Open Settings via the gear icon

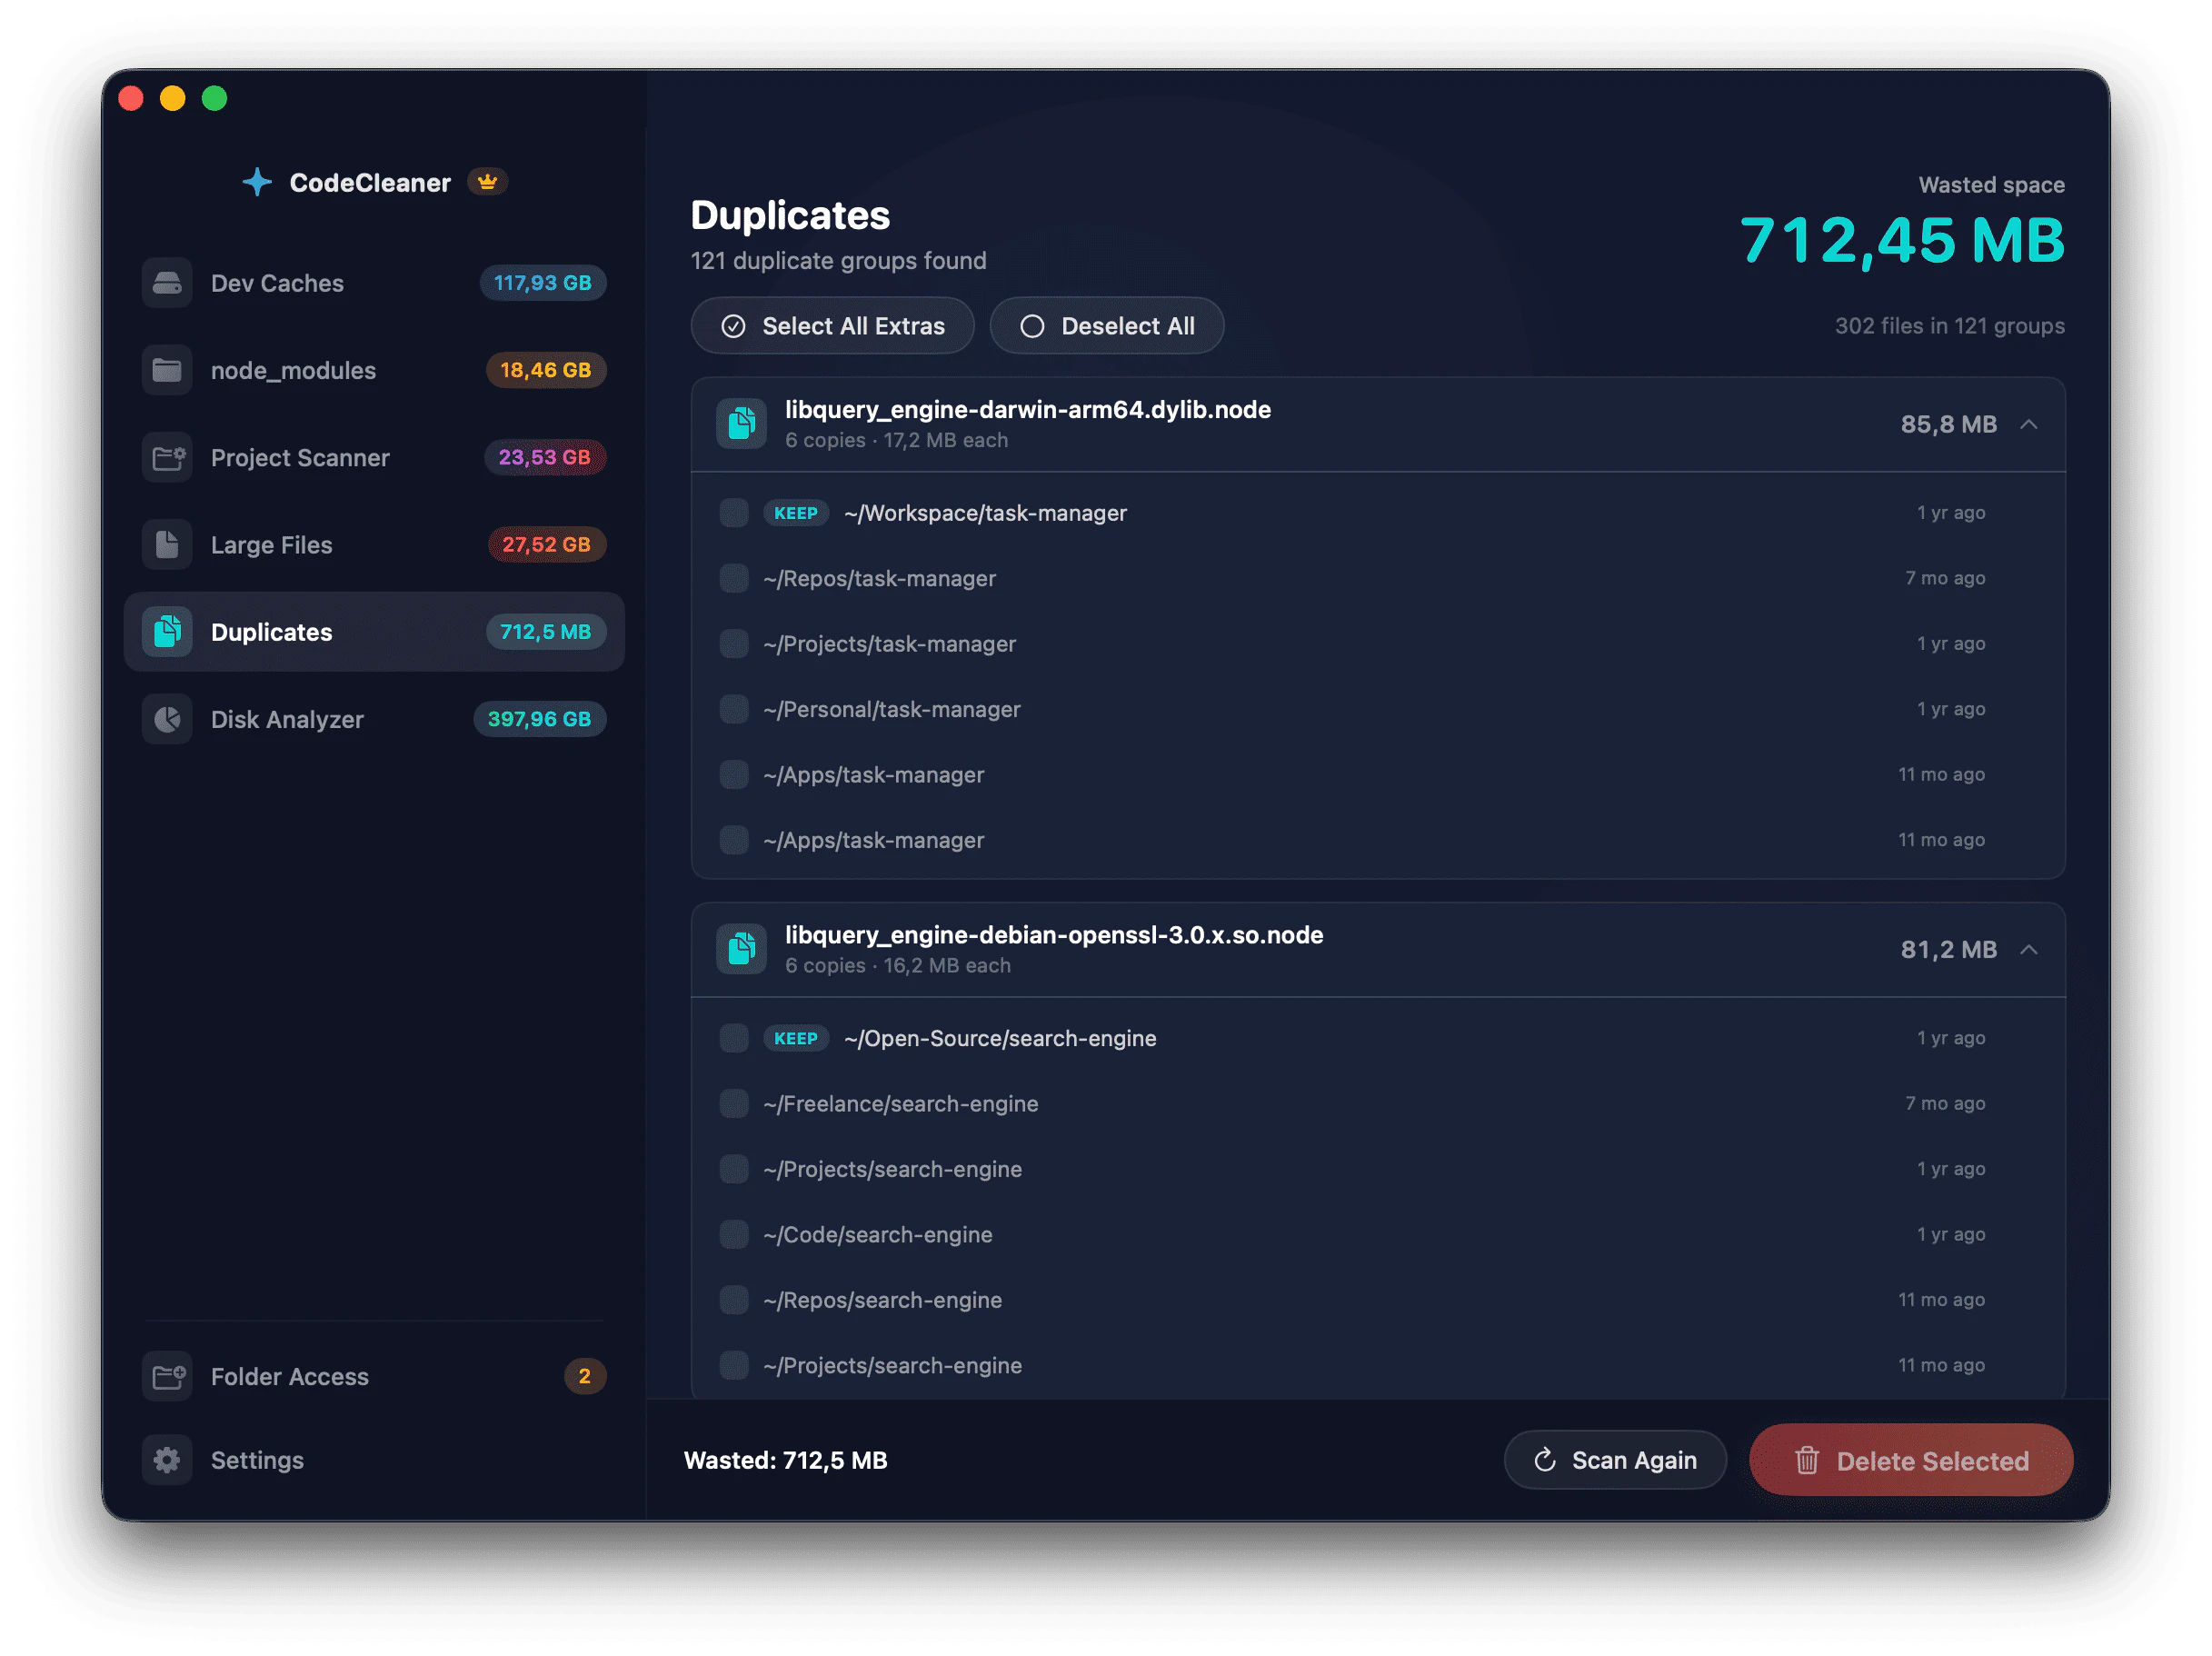tap(168, 1460)
